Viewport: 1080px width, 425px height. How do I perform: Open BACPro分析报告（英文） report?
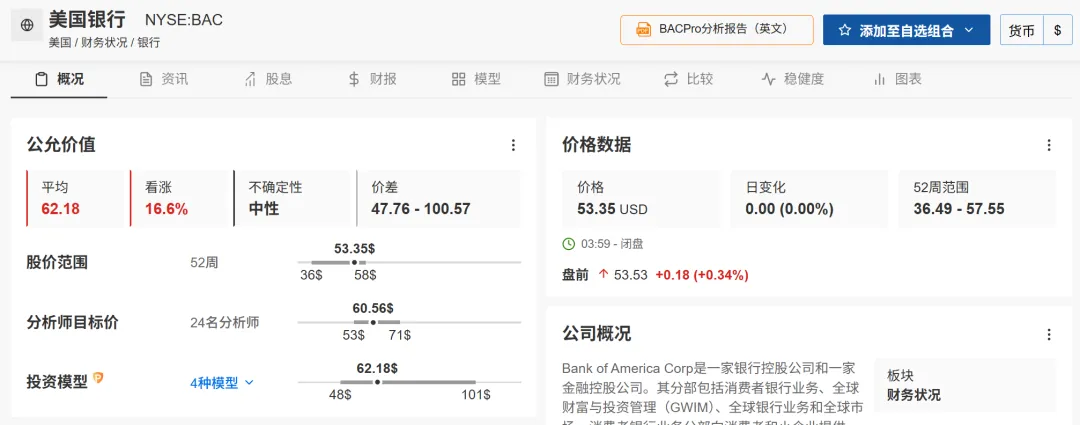click(x=716, y=30)
